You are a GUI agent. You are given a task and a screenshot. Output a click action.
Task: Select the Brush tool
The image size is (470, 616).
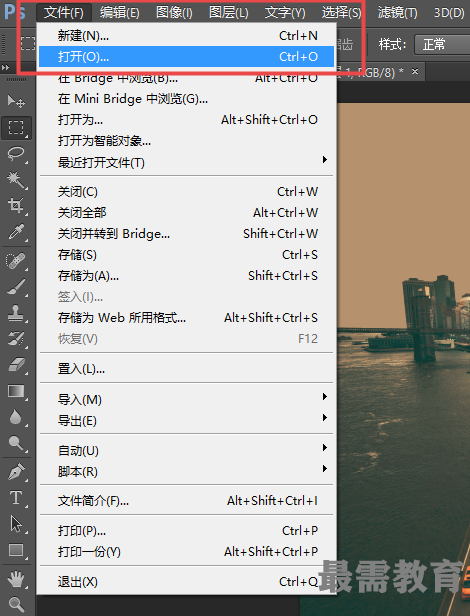[16, 287]
